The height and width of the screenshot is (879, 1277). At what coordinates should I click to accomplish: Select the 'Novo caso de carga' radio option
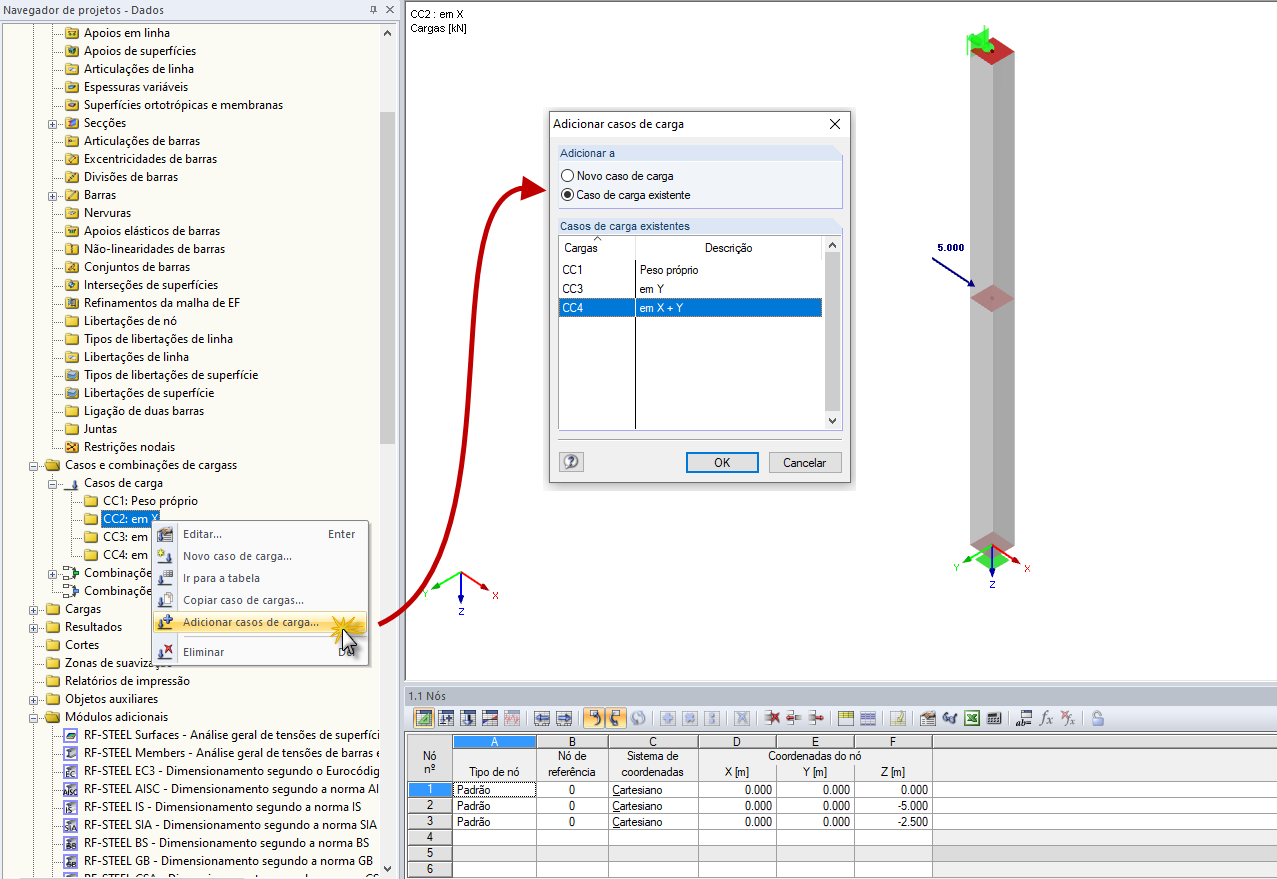coord(568,176)
